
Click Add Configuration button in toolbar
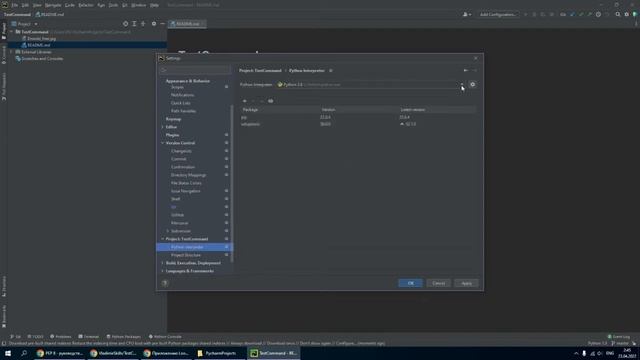coord(498,15)
